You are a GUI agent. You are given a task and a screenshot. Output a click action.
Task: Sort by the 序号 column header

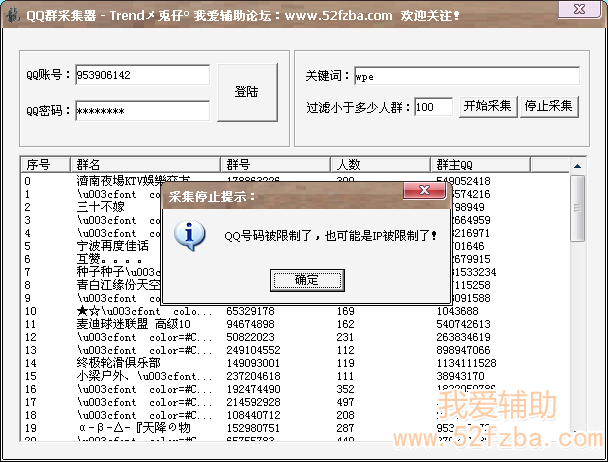click(45, 164)
